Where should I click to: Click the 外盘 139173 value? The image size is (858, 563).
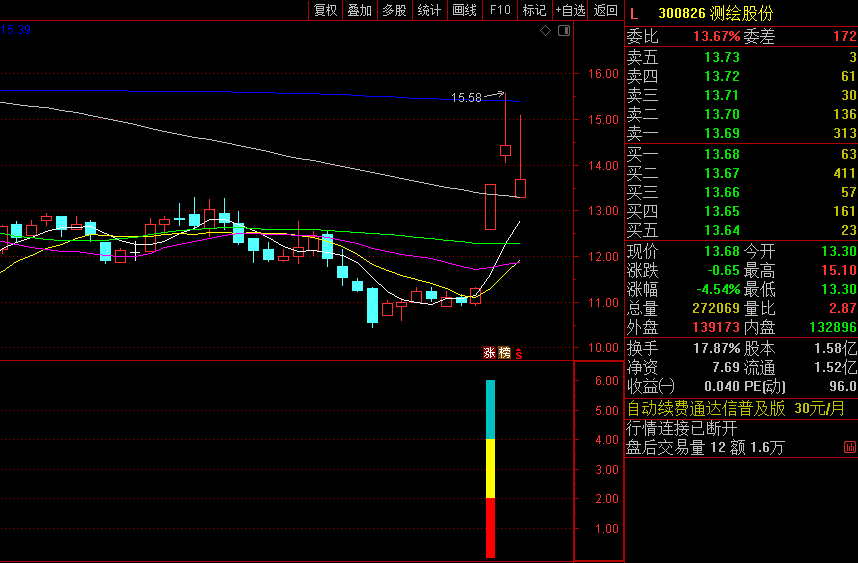point(716,328)
